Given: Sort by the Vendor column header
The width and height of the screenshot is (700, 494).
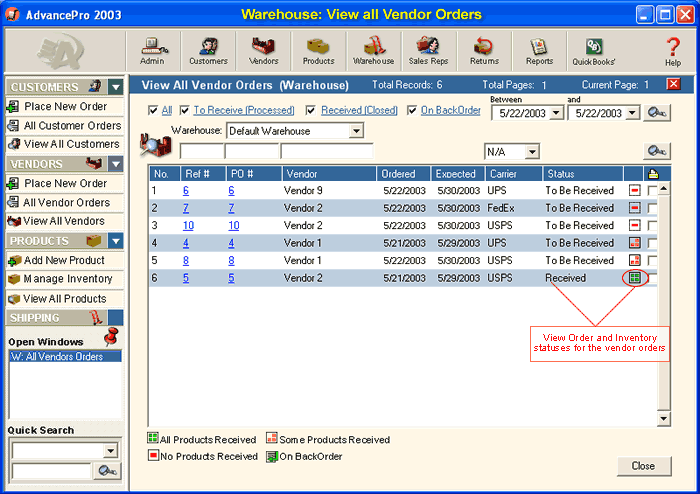Looking at the screenshot, I should point(329,174).
